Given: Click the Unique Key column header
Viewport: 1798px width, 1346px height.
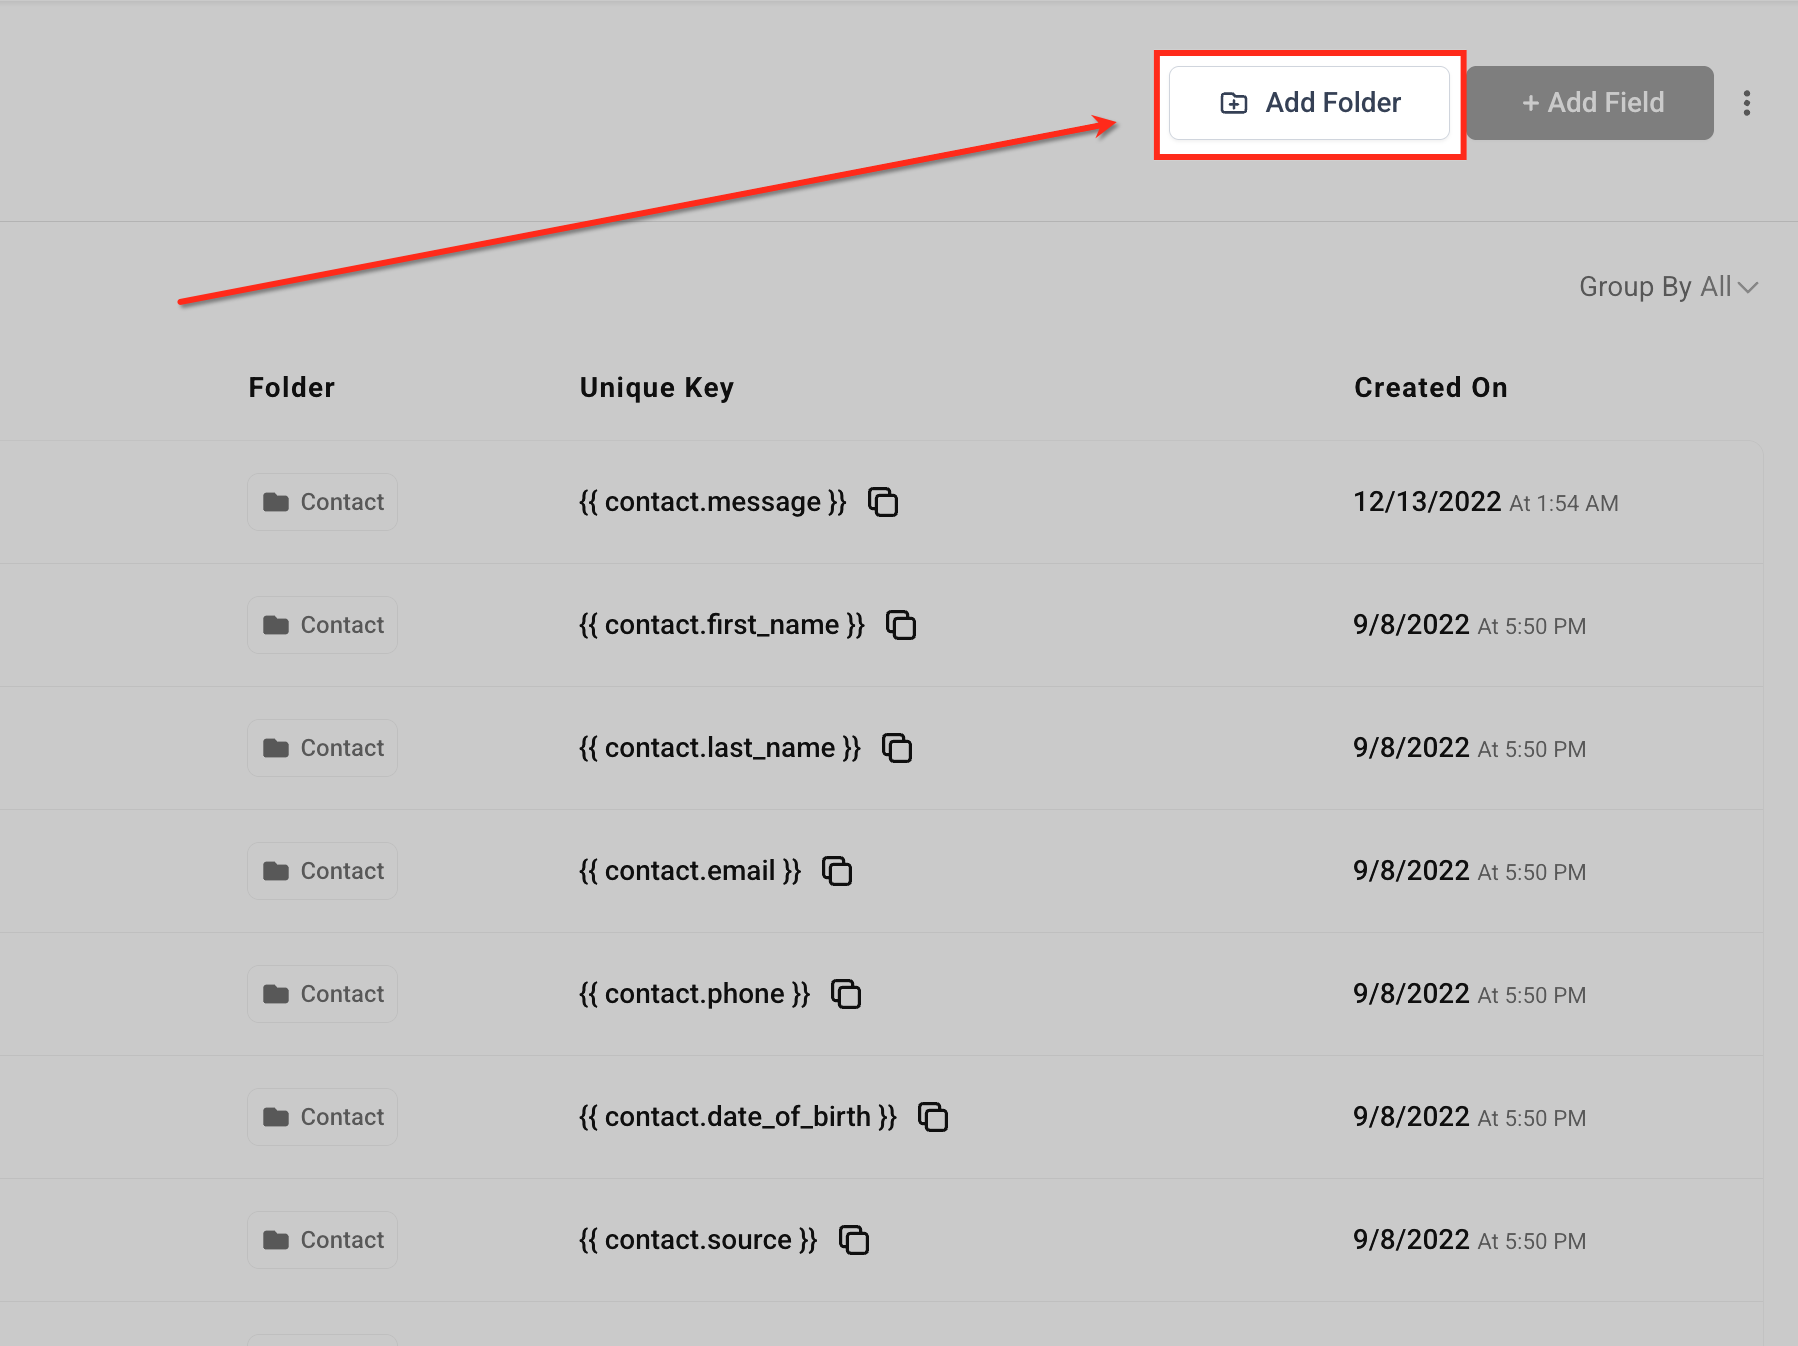Looking at the screenshot, I should click(657, 388).
